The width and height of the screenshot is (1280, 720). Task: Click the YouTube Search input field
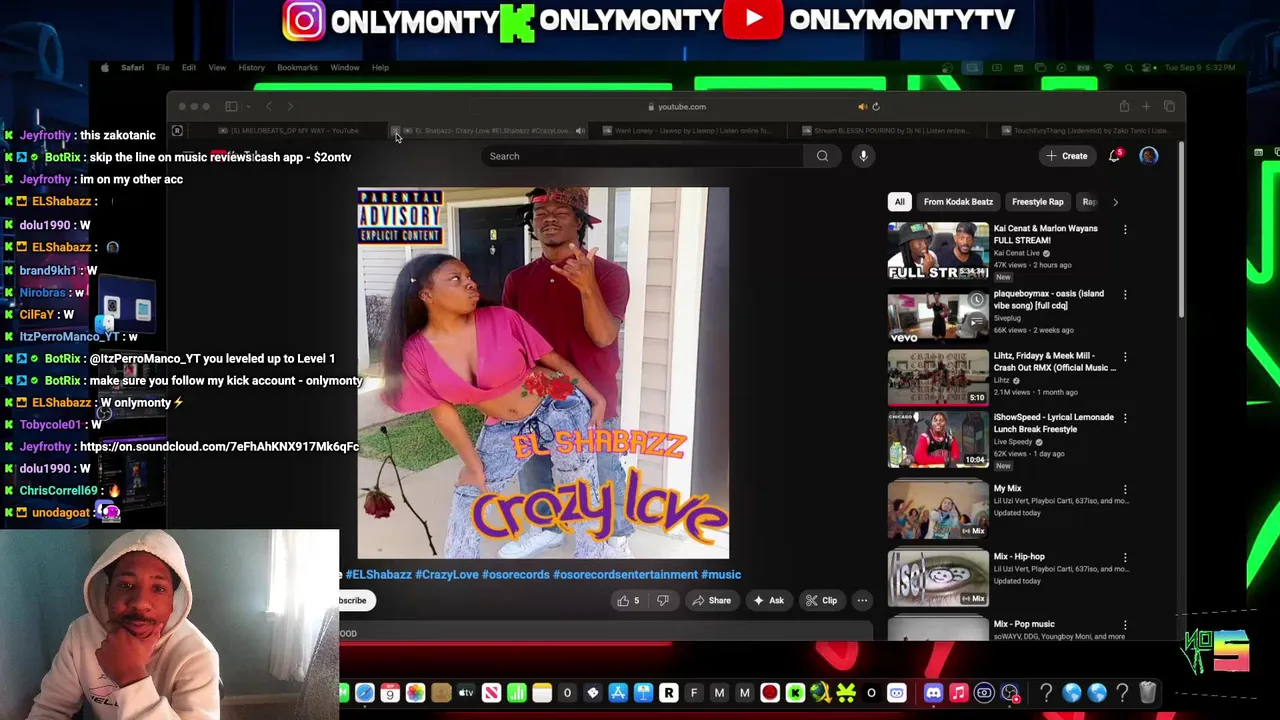640,156
